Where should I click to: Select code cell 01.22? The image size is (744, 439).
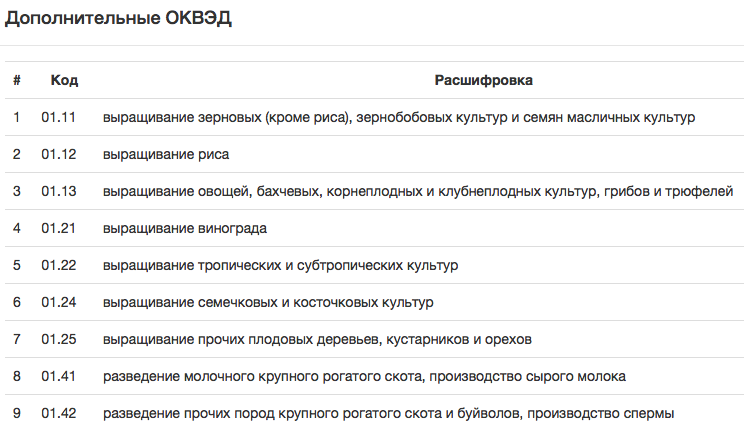[59, 265]
